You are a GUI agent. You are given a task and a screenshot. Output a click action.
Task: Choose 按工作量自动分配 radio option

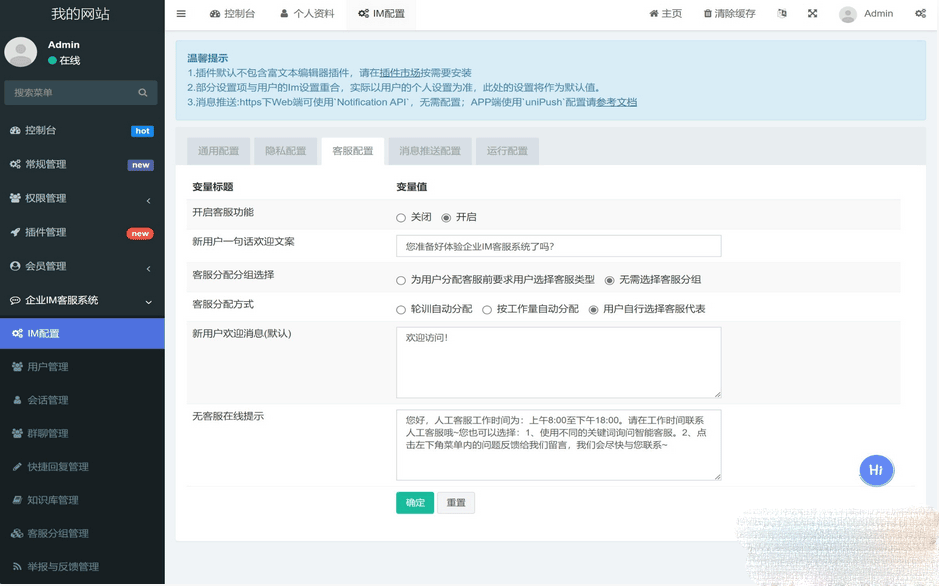point(487,310)
